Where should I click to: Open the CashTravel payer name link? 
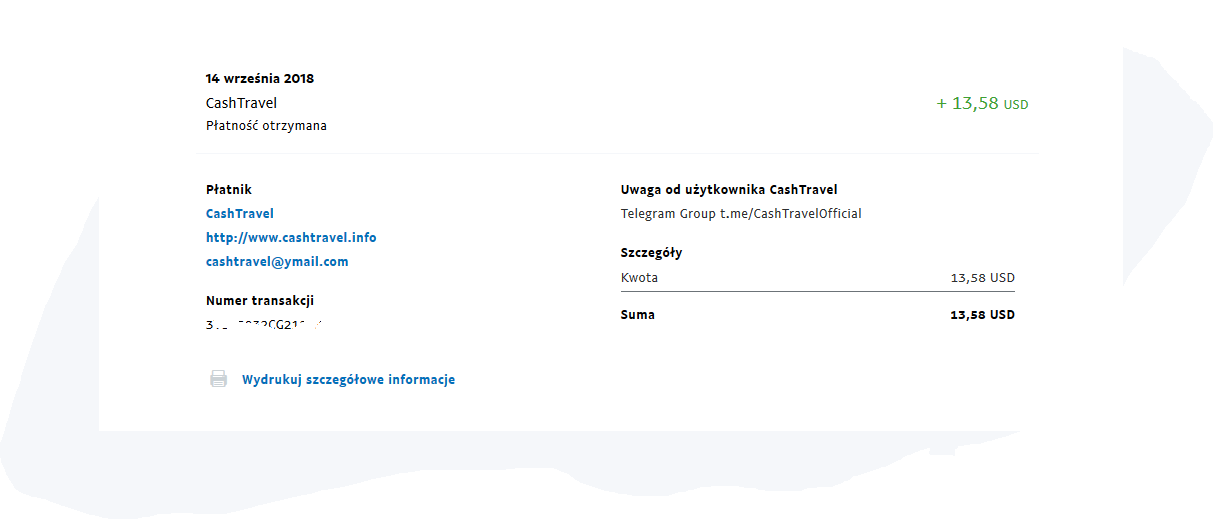(x=240, y=214)
